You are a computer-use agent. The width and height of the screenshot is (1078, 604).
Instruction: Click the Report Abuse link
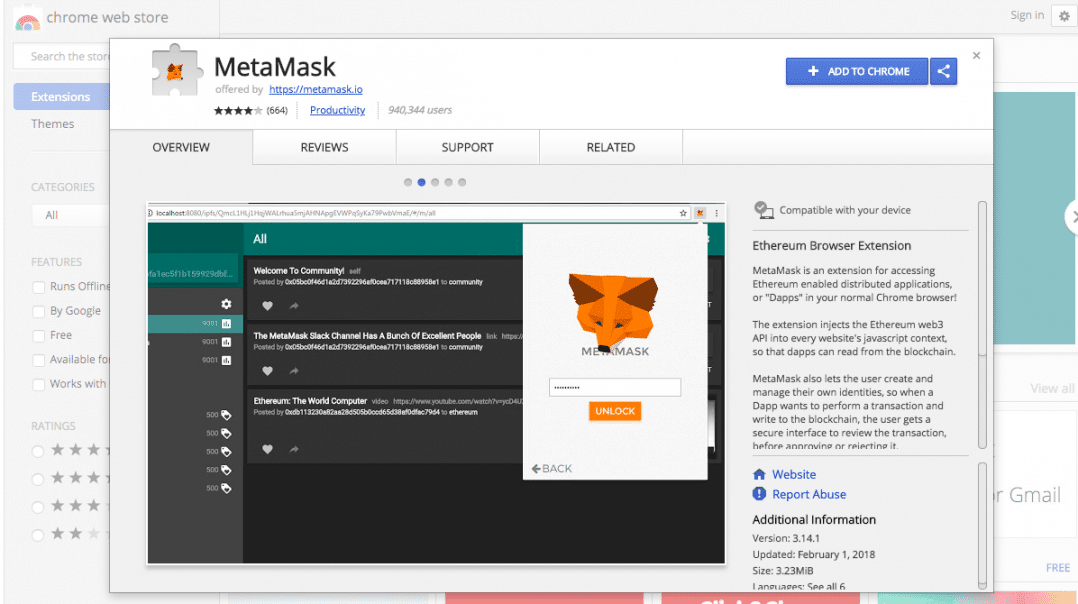808,494
